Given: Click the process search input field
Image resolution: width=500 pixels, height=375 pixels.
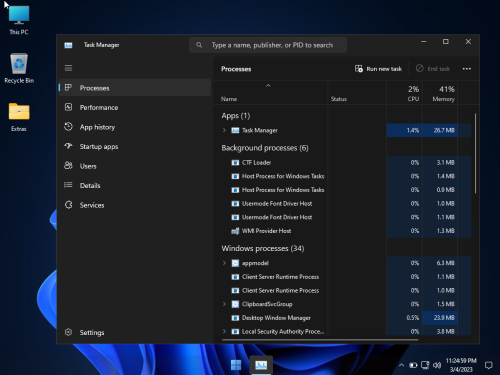Looking at the screenshot, I should (268, 45).
